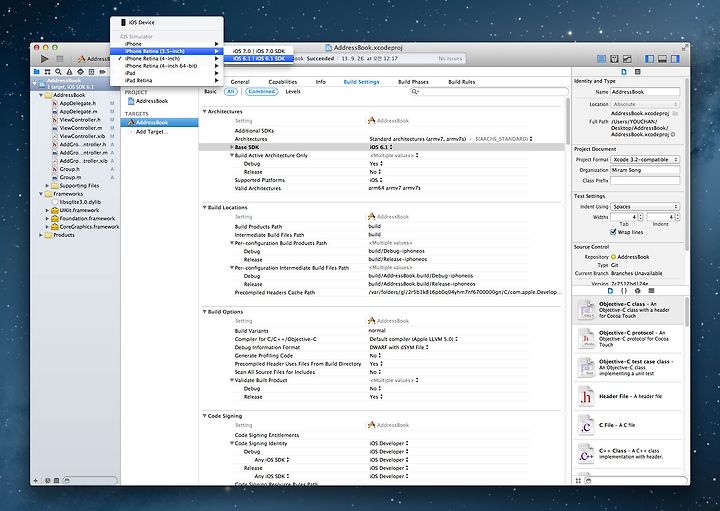Open ViewController.xib in file navigator
The height and width of the screenshot is (511, 720).
[x=82, y=136]
